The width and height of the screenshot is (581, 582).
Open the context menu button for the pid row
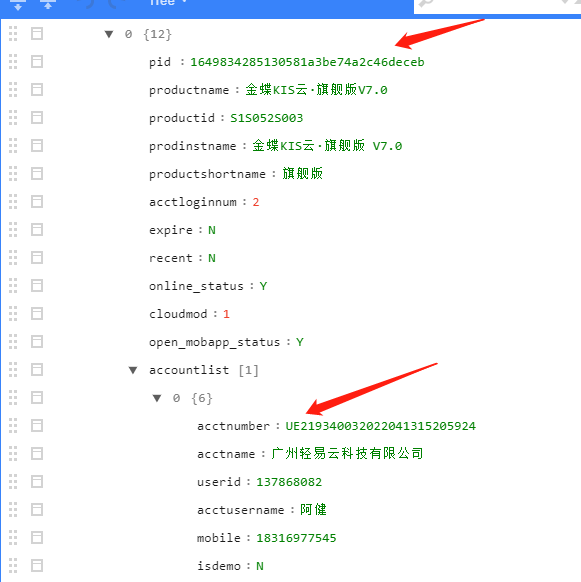(37, 62)
